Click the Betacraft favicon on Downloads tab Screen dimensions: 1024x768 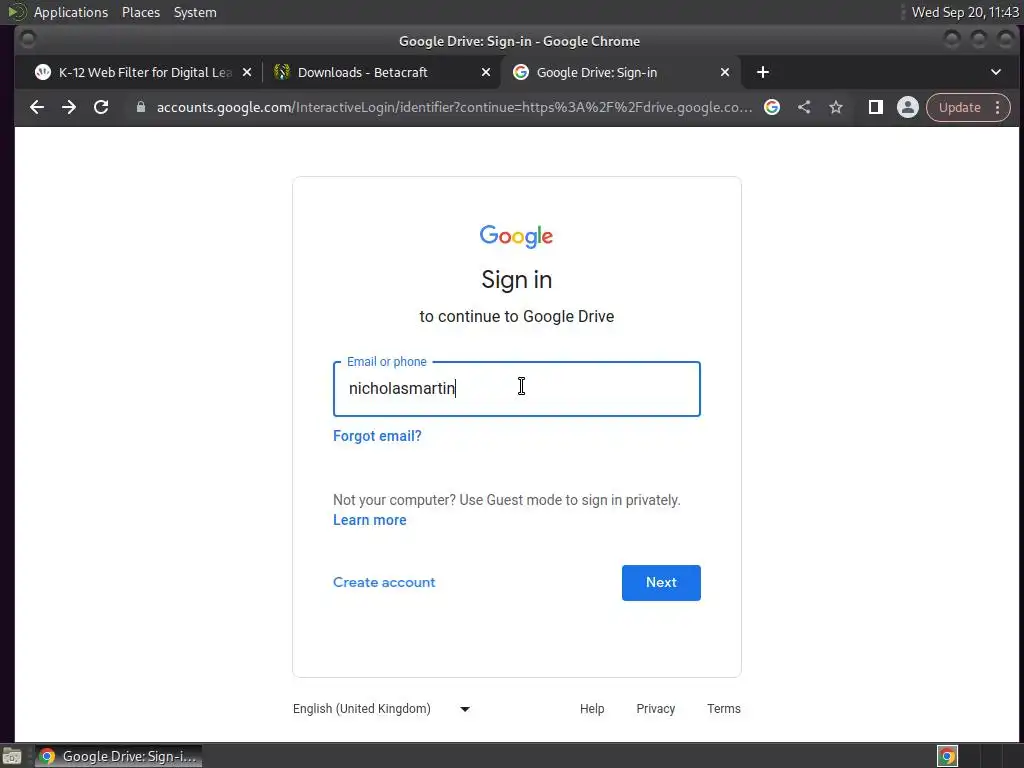pos(281,72)
